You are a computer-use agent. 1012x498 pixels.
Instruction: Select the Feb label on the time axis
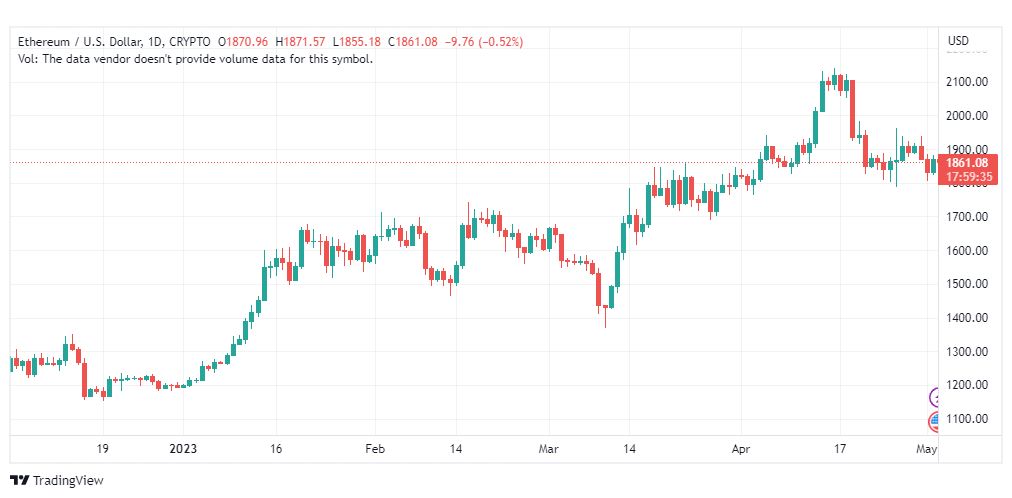coord(375,449)
